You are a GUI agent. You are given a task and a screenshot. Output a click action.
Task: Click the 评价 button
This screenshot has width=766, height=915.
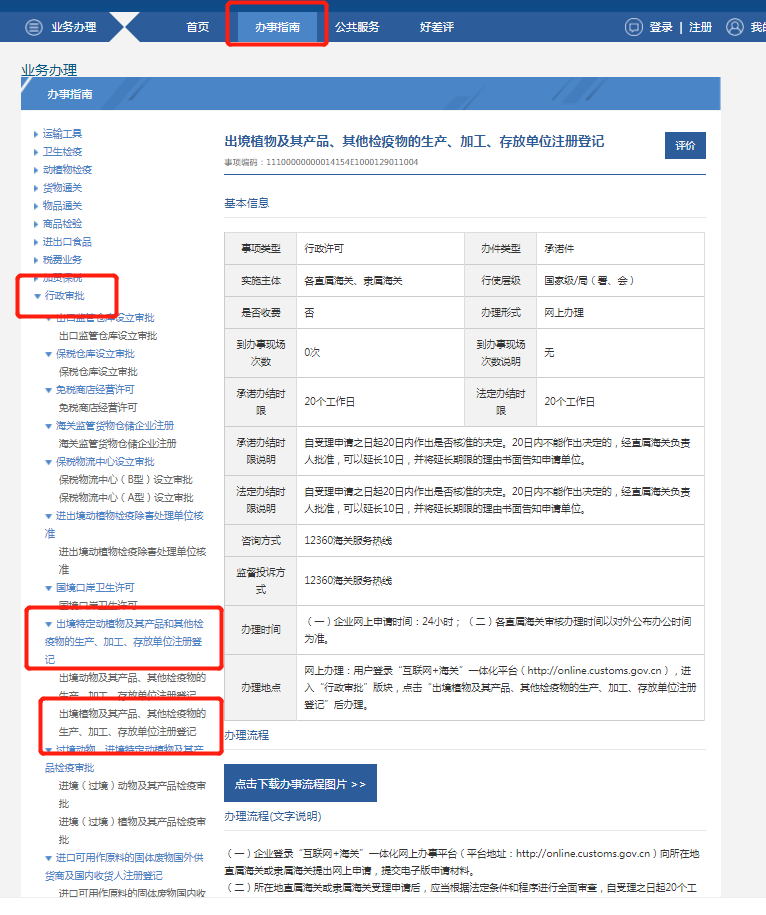point(685,145)
